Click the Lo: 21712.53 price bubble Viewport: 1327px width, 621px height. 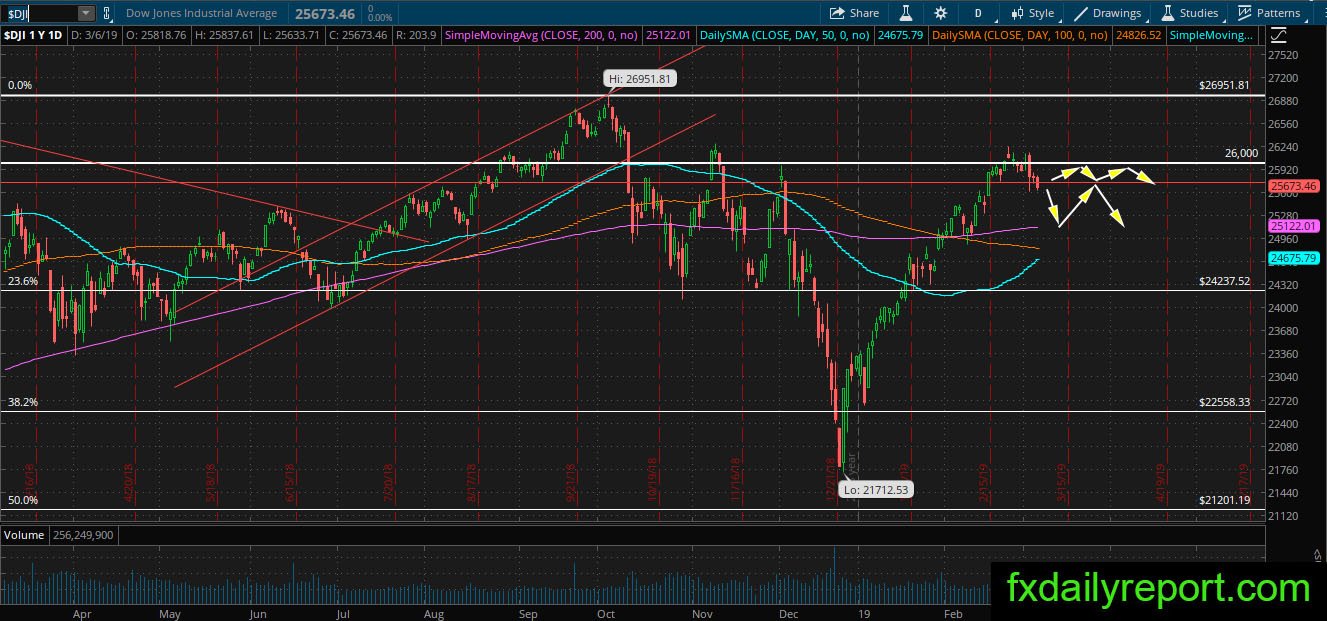coord(875,489)
